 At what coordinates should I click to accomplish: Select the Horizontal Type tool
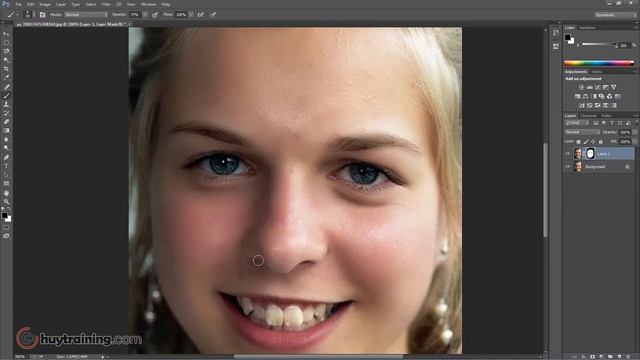(6, 166)
